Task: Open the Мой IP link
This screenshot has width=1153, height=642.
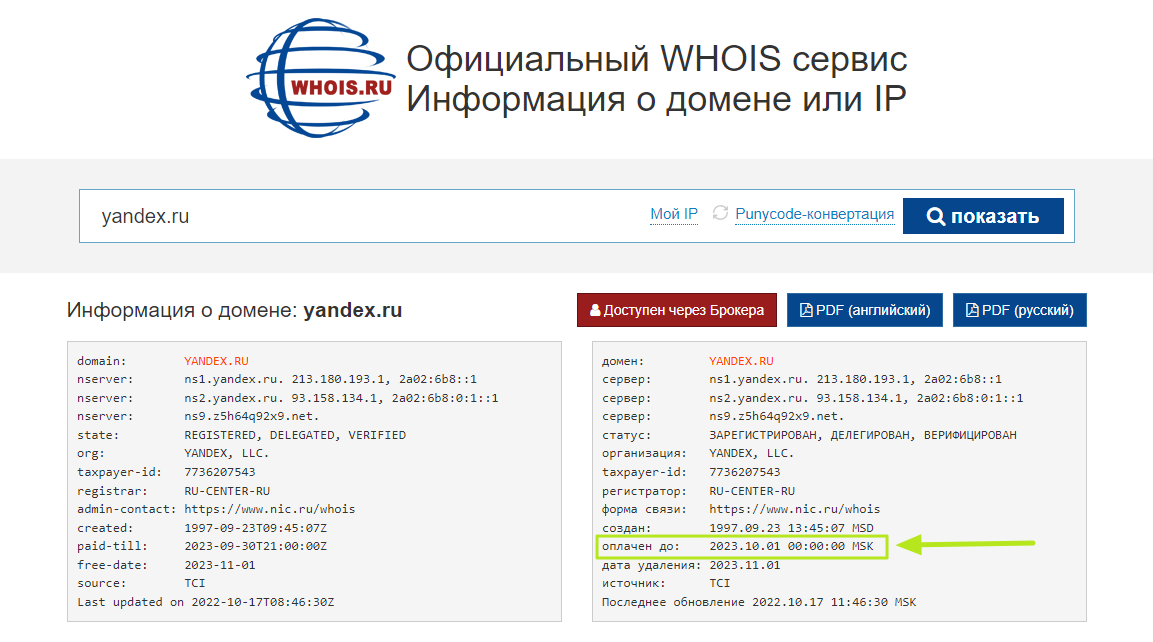Action: 674,214
